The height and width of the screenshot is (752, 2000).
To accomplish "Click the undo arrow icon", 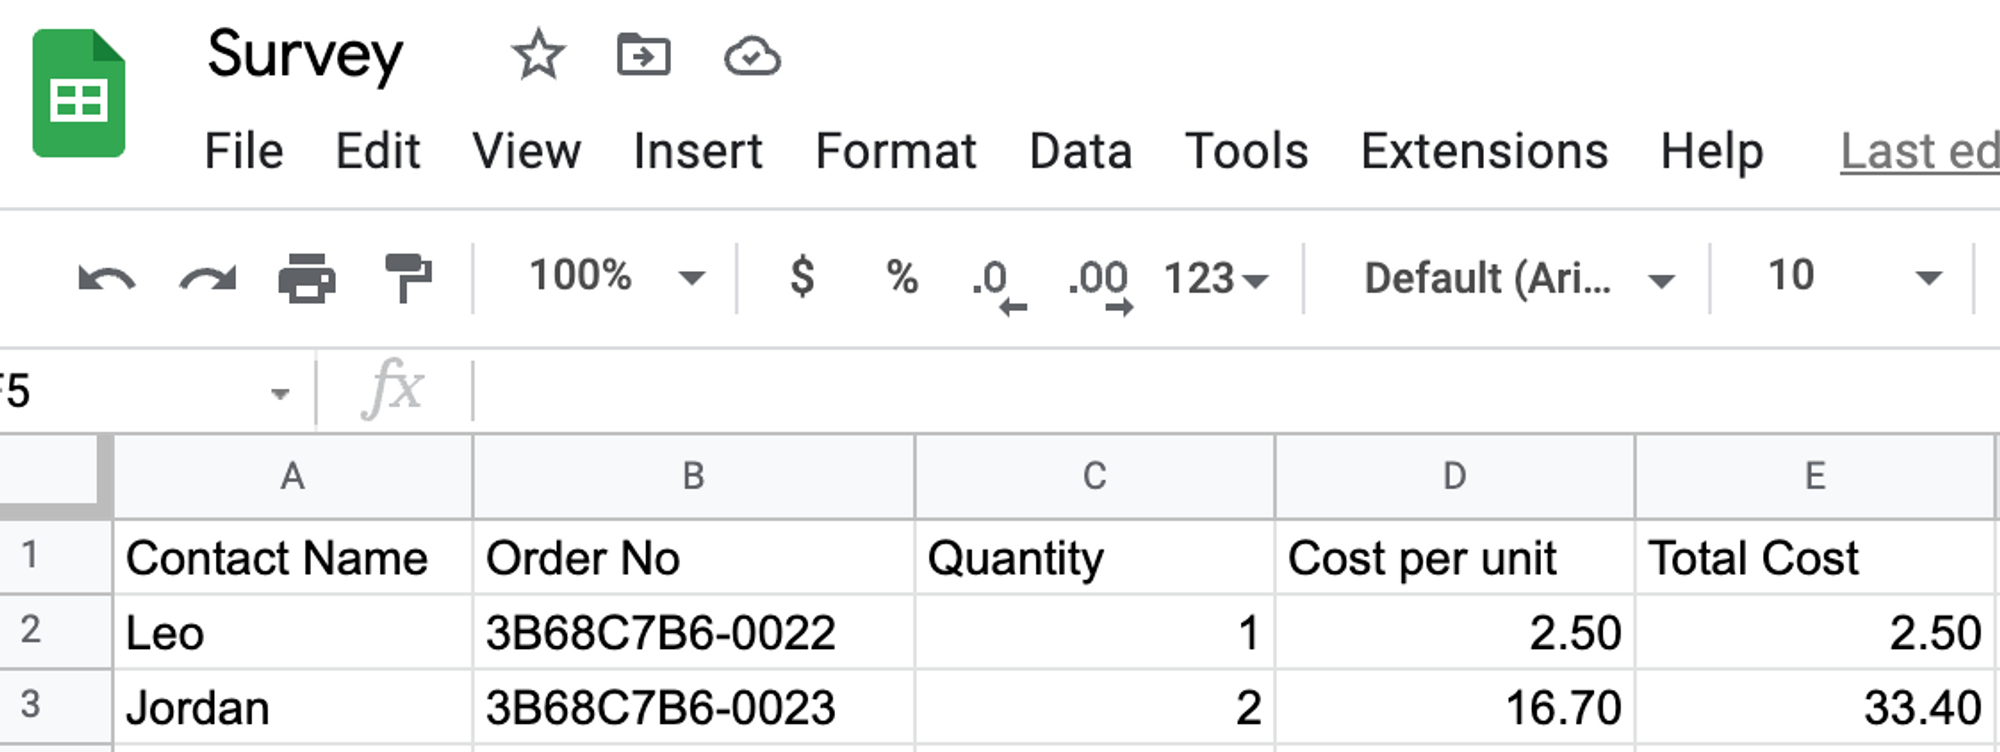I will pyautogui.click(x=106, y=278).
